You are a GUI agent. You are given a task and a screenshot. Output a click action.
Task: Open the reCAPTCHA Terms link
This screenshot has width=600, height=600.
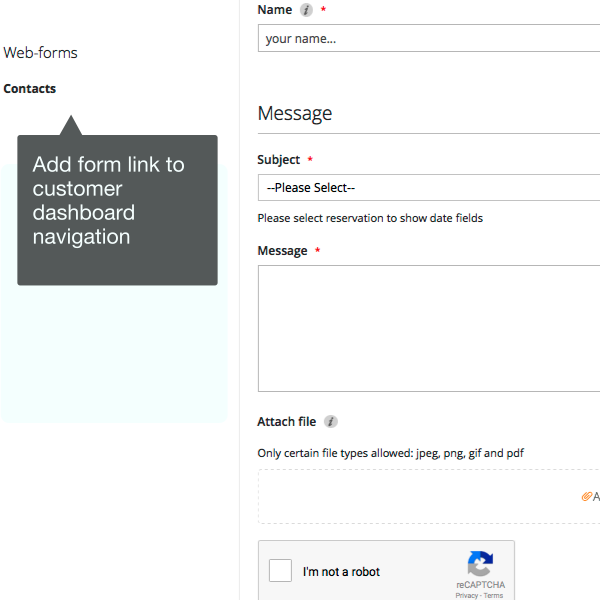coord(493,595)
